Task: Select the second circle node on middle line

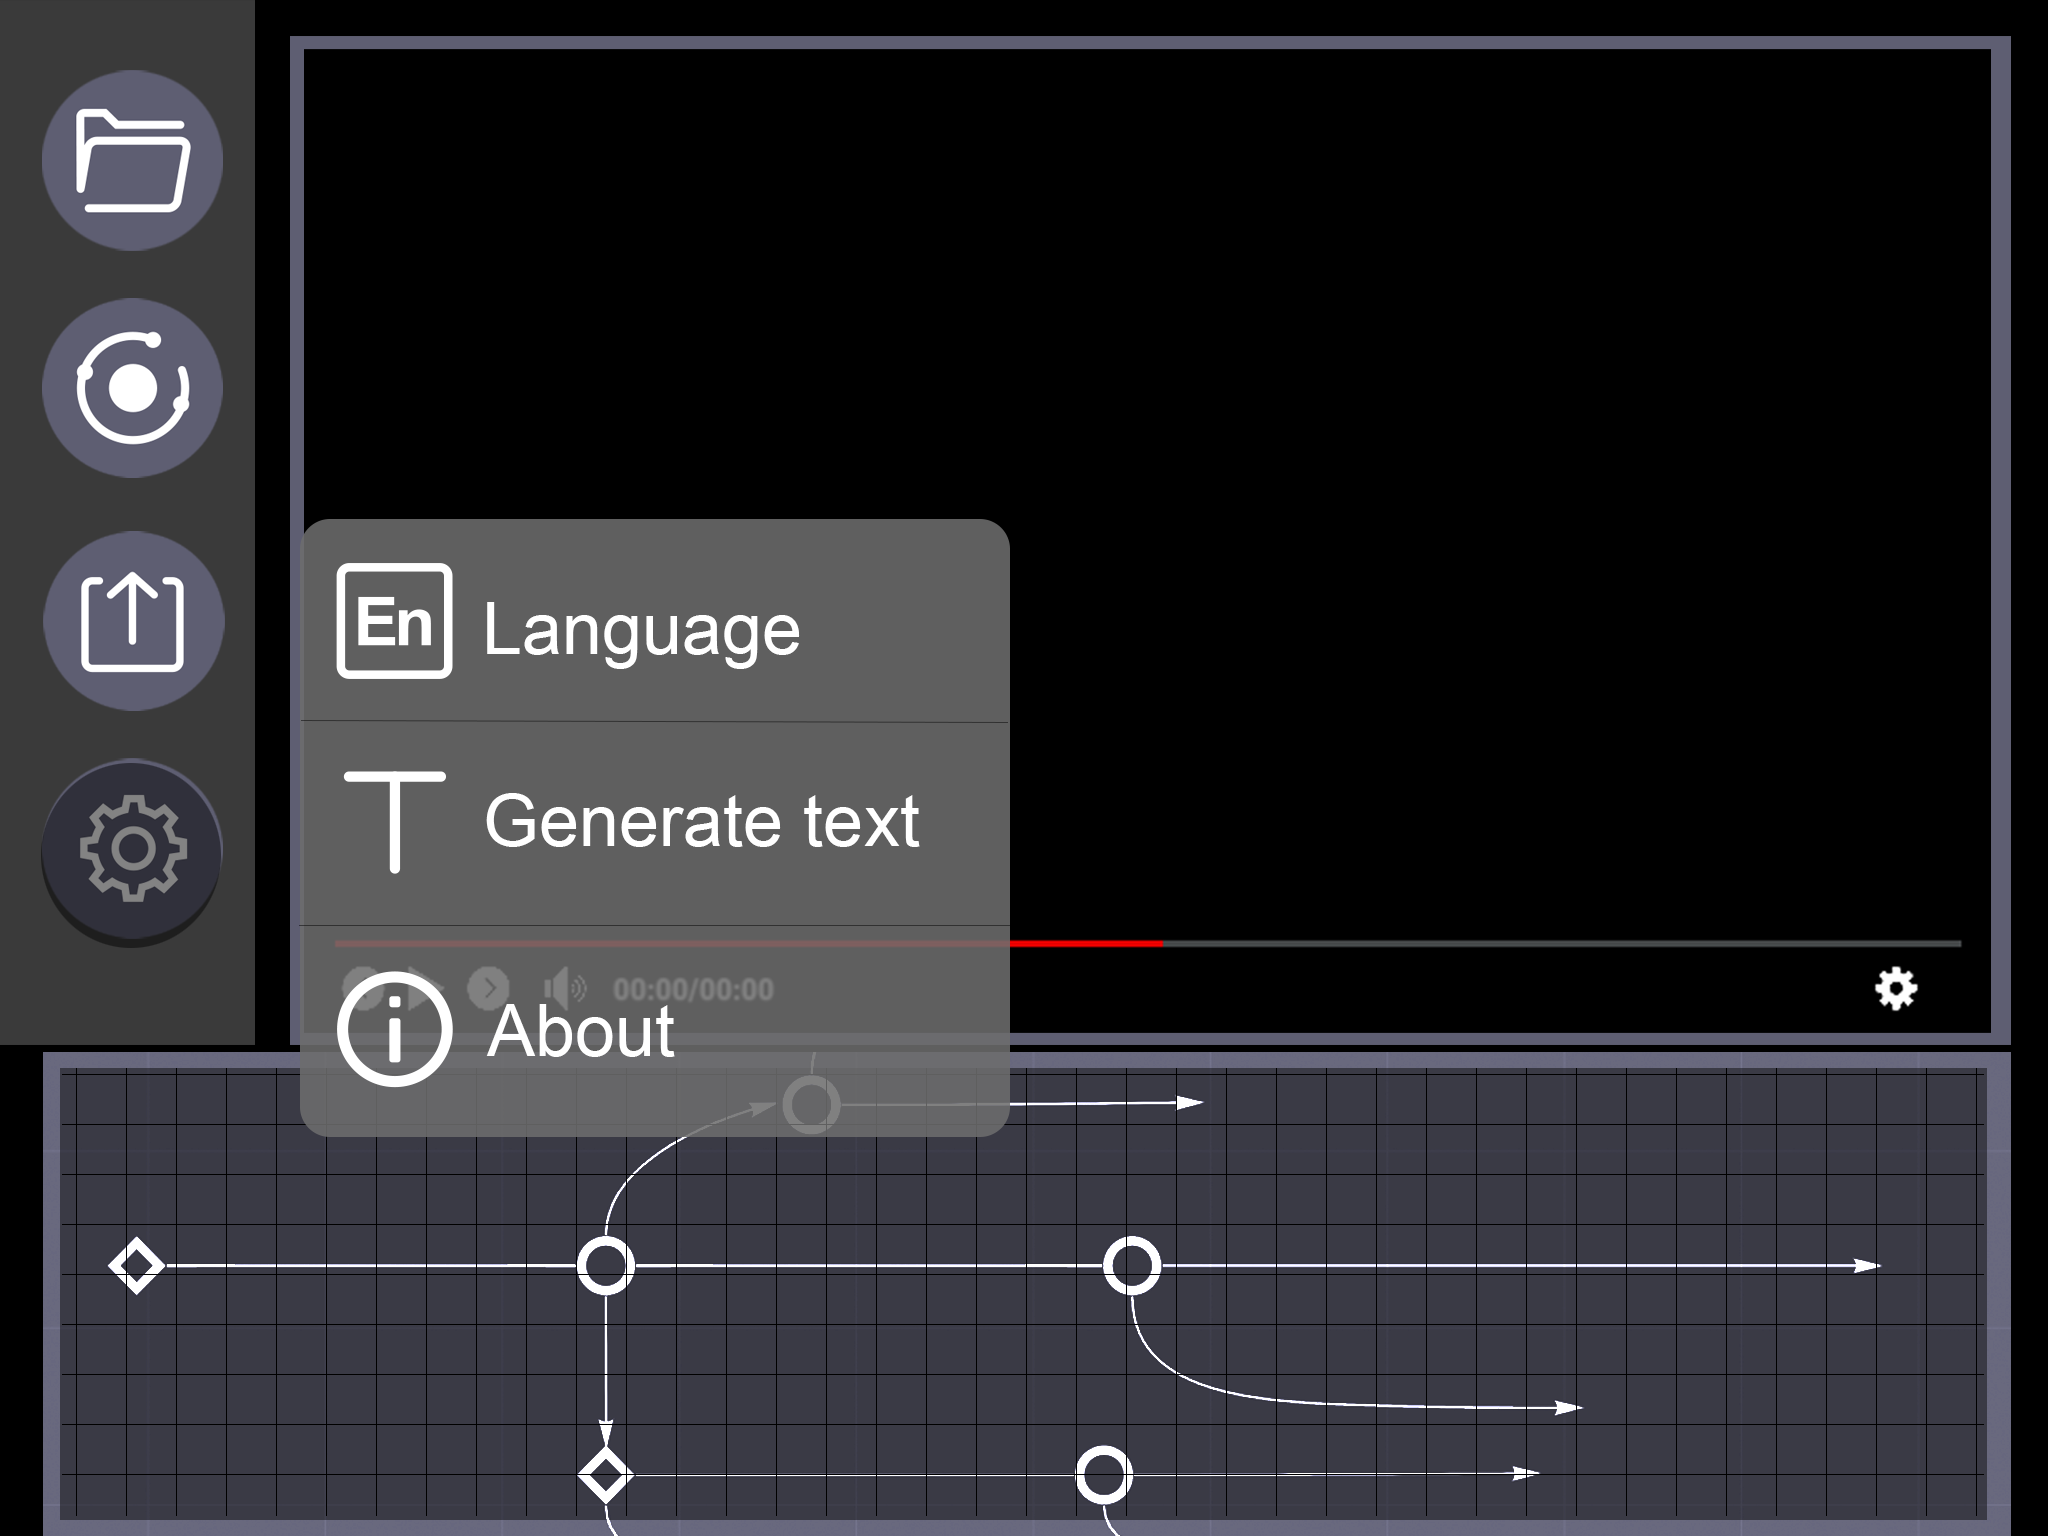Action: [x=1132, y=1266]
